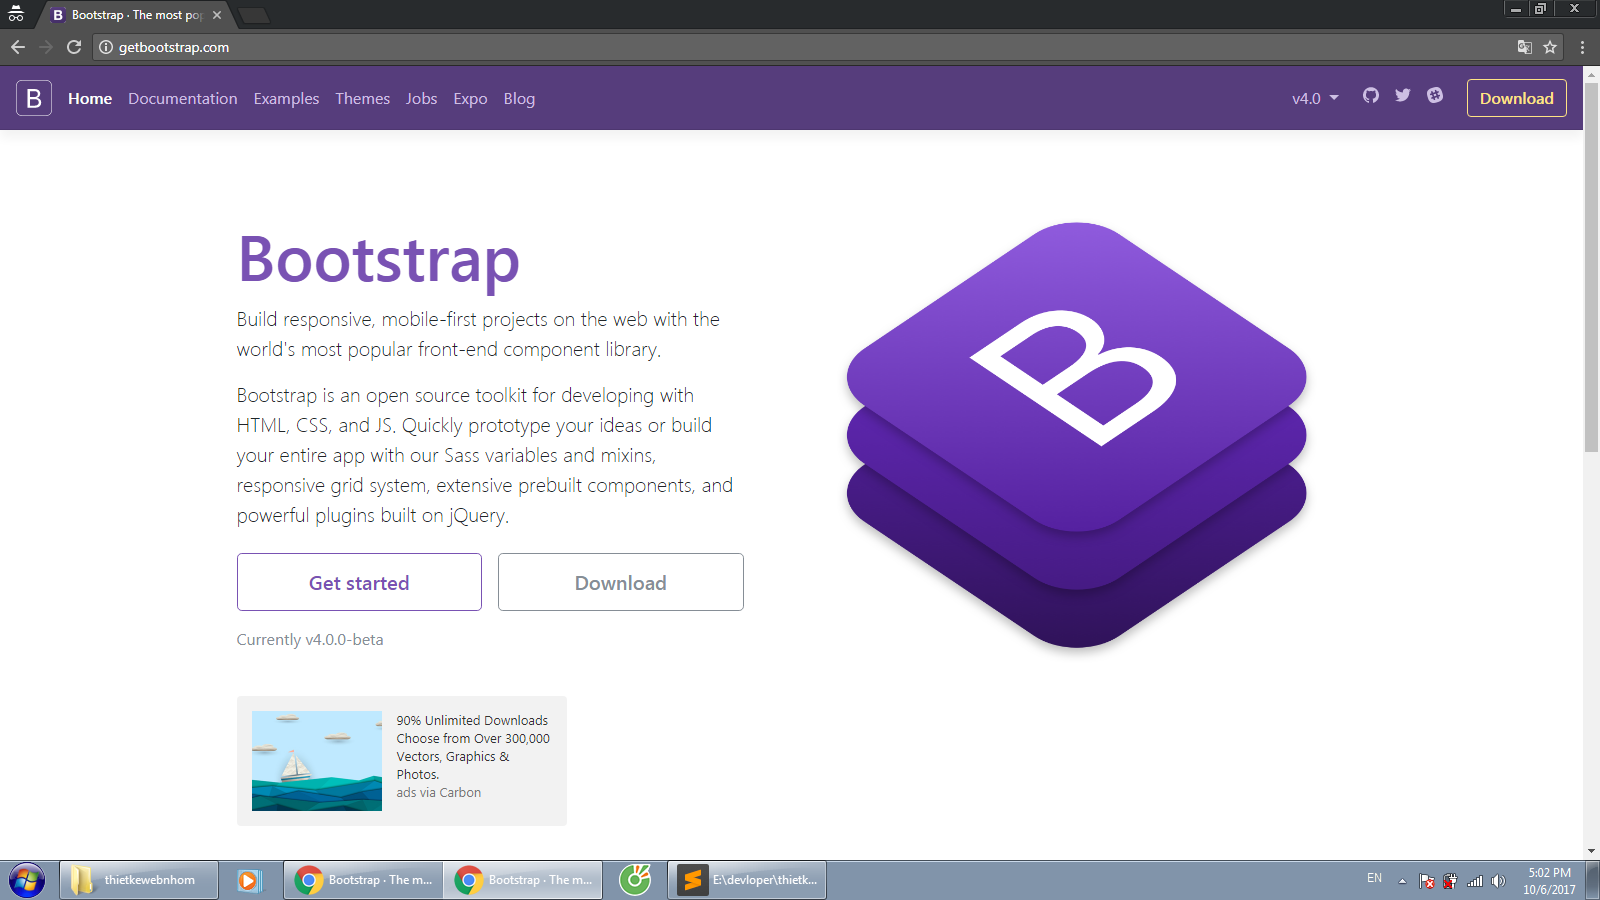Switch to first Chrome Bootstrap taskbar window
The width and height of the screenshot is (1600, 900).
363,880
